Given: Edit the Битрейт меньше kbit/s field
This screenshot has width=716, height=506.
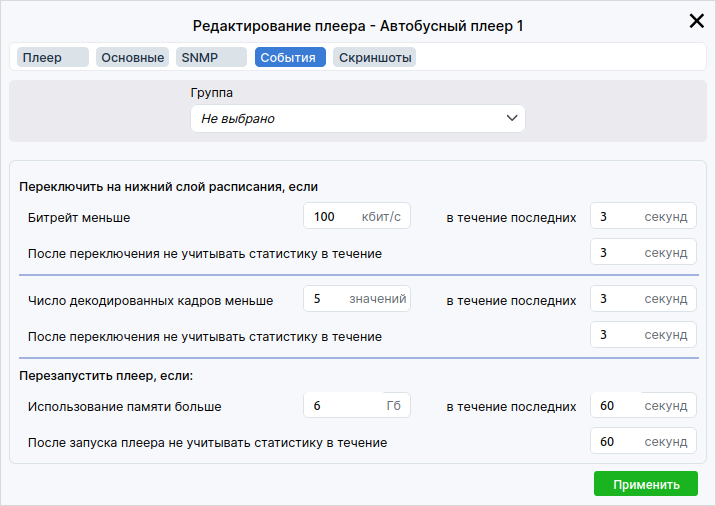Looking at the screenshot, I should (357, 216).
